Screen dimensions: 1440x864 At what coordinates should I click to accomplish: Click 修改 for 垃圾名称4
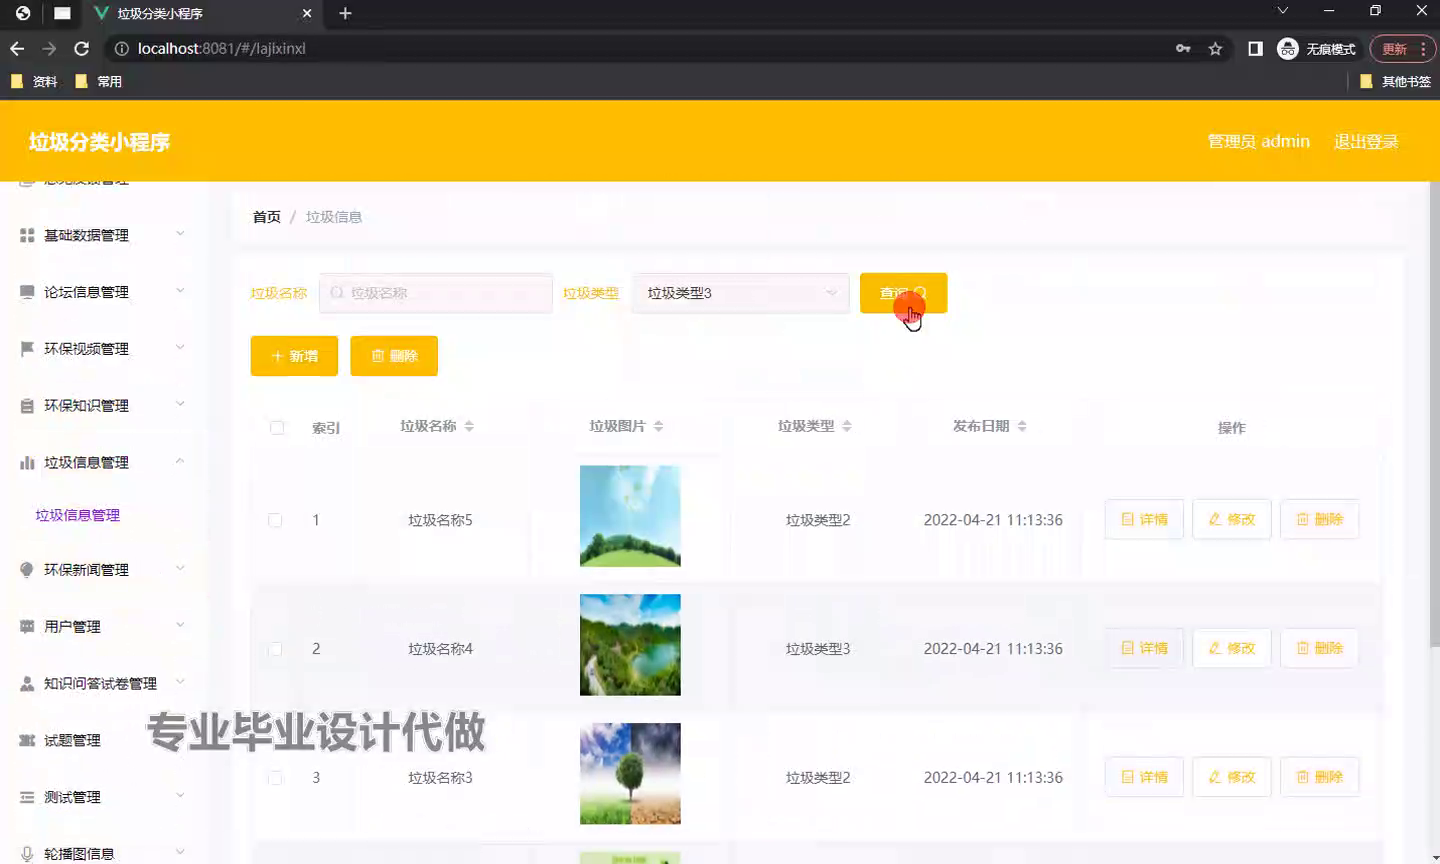click(x=1232, y=648)
